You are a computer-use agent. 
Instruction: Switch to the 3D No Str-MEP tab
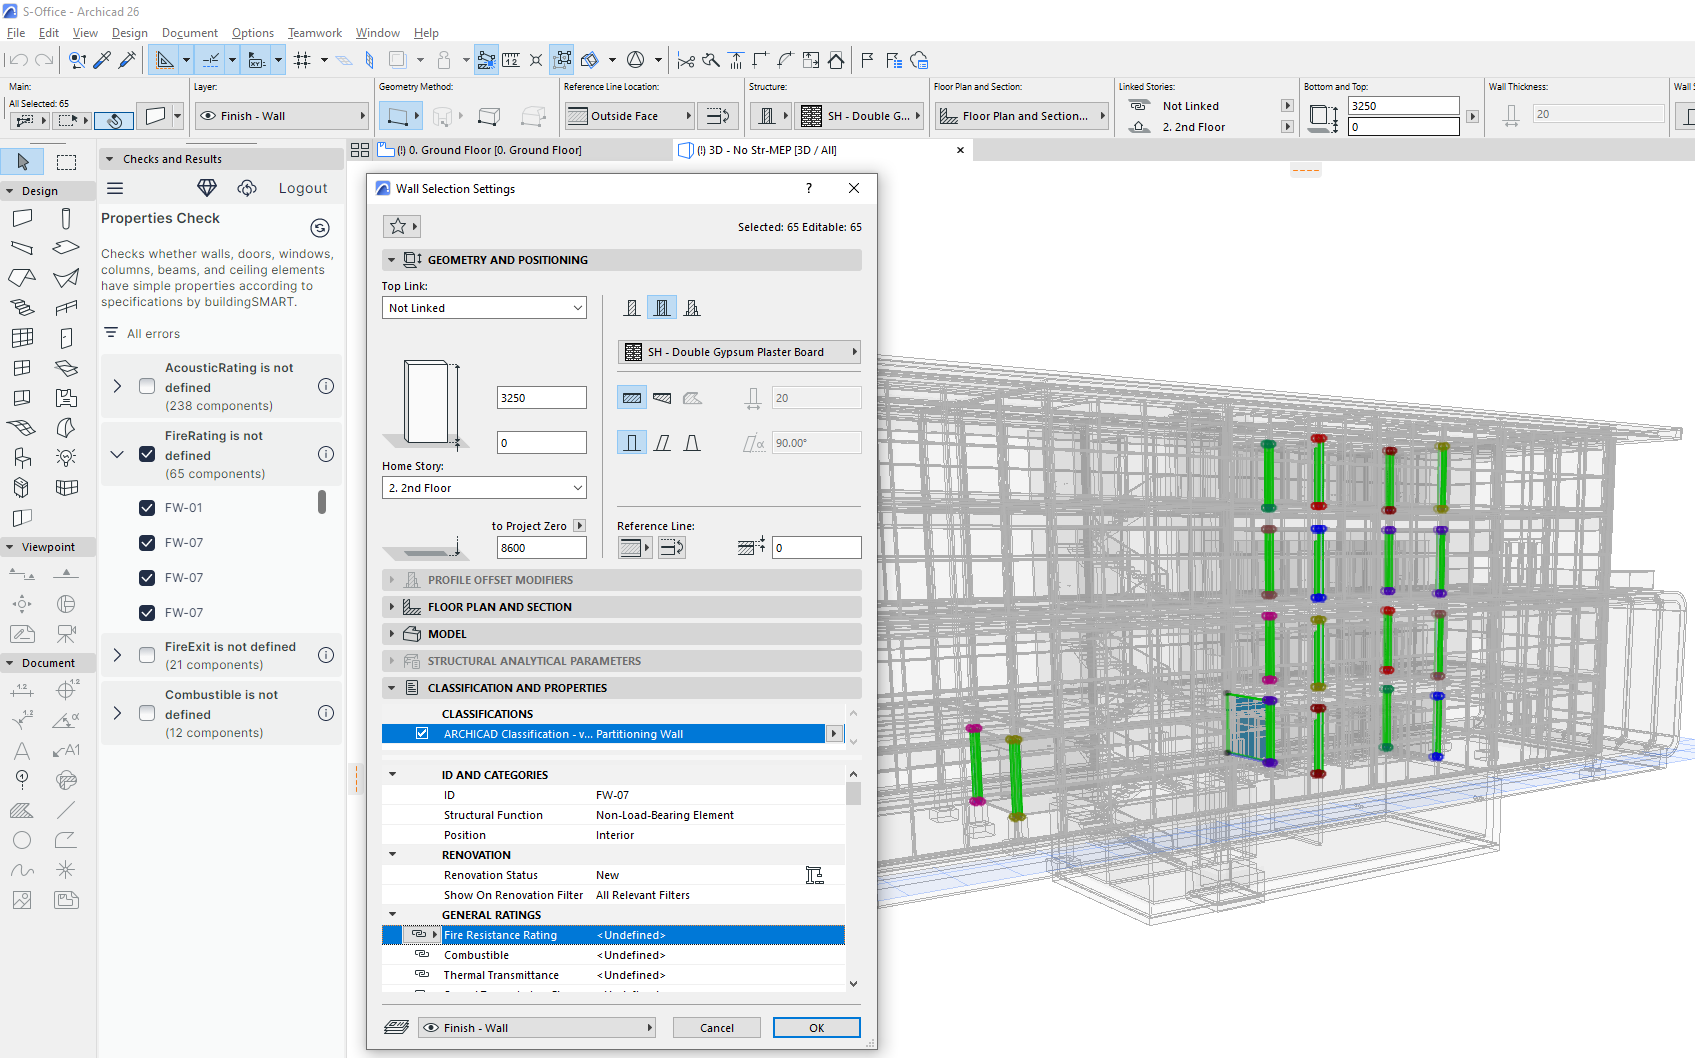coord(766,150)
